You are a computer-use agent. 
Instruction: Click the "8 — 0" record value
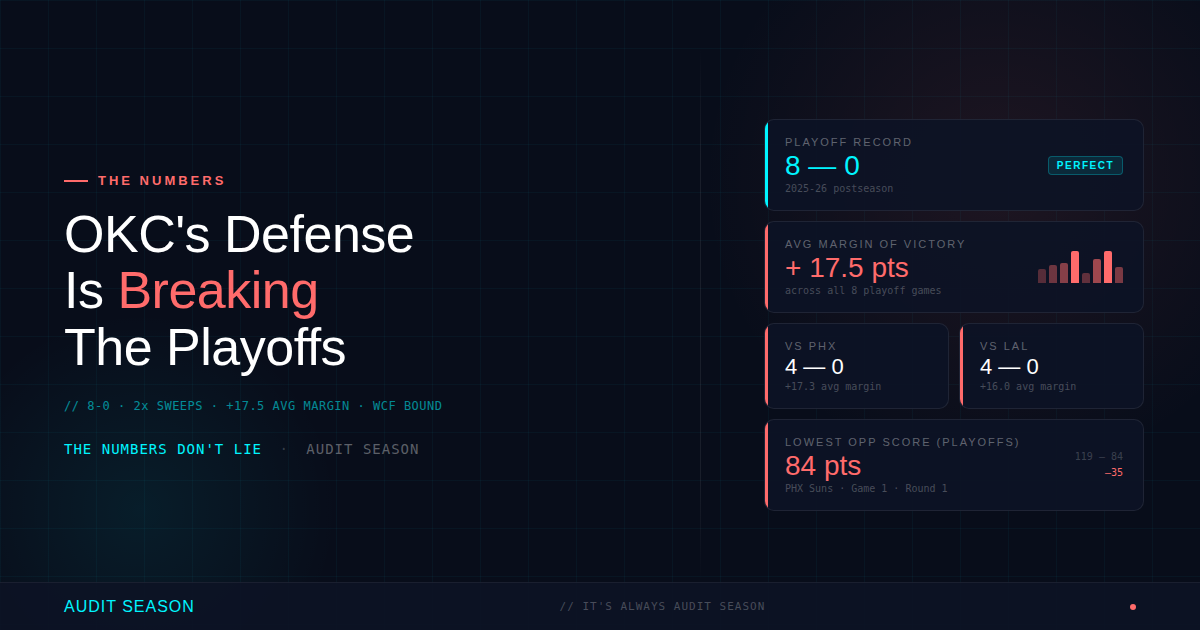[822, 166]
